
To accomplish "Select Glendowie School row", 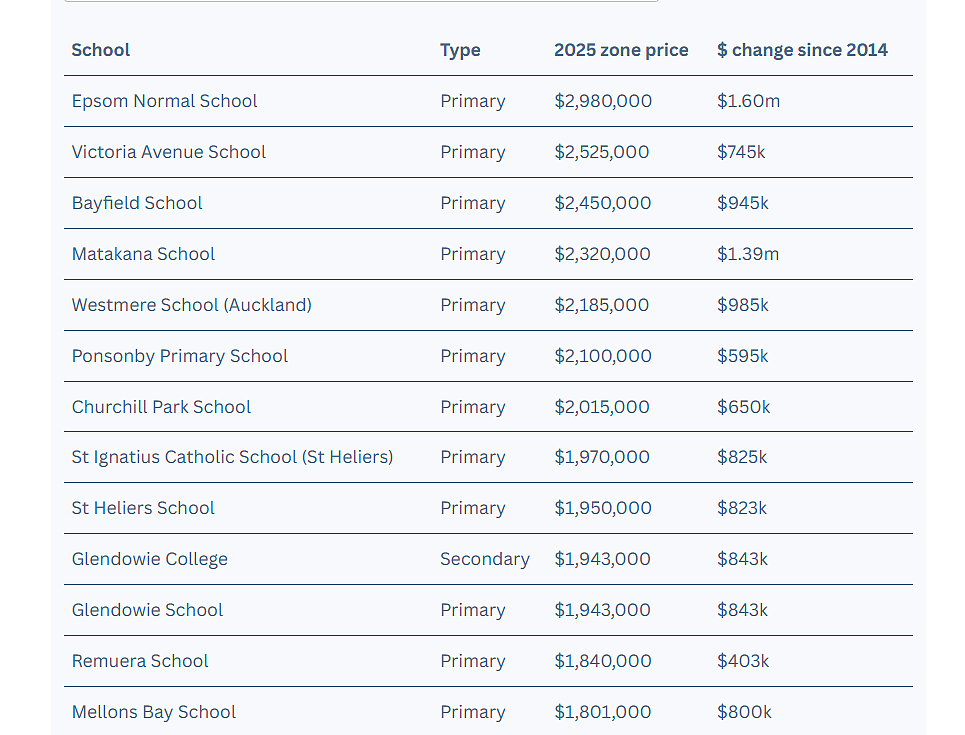I will coord(488,610).
